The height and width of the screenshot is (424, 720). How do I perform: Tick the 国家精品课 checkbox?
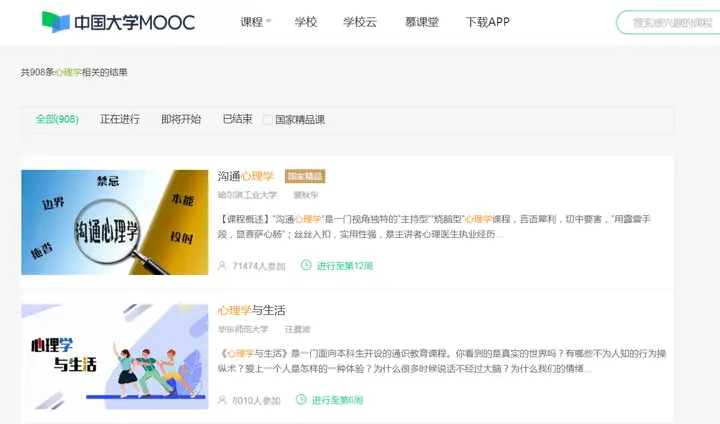coord(268,119)
